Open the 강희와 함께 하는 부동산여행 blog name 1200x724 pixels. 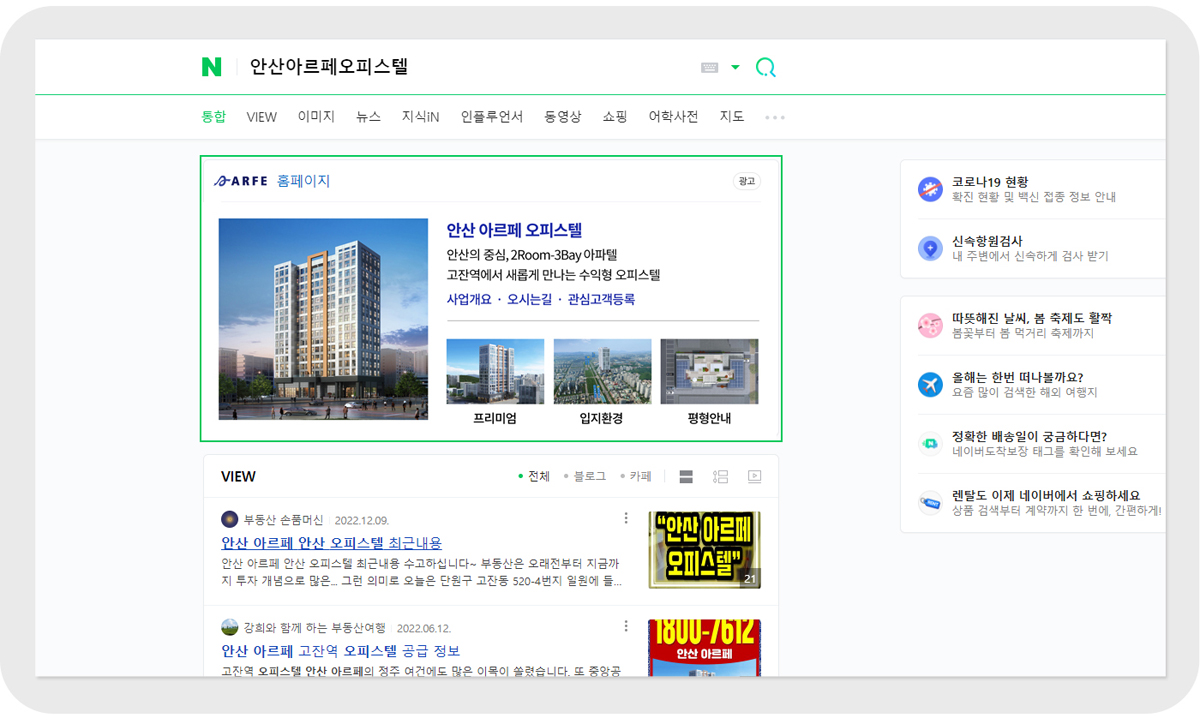(315, 628)
